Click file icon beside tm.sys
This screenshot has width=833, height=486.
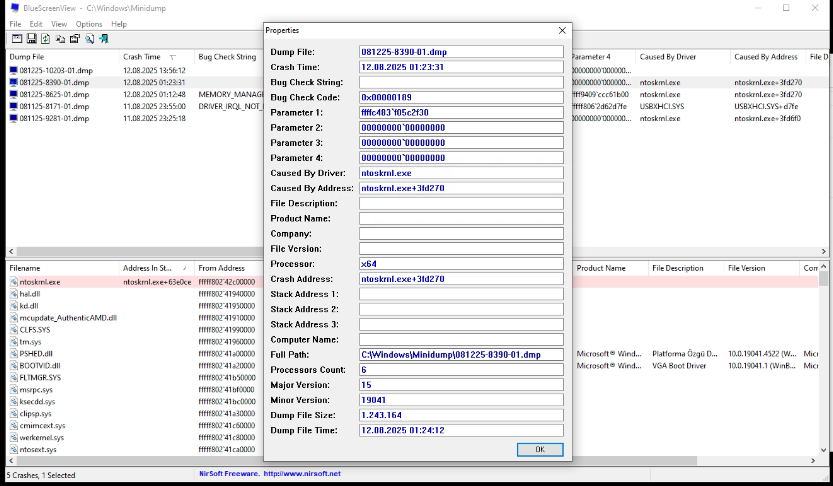tap(14, 342)
